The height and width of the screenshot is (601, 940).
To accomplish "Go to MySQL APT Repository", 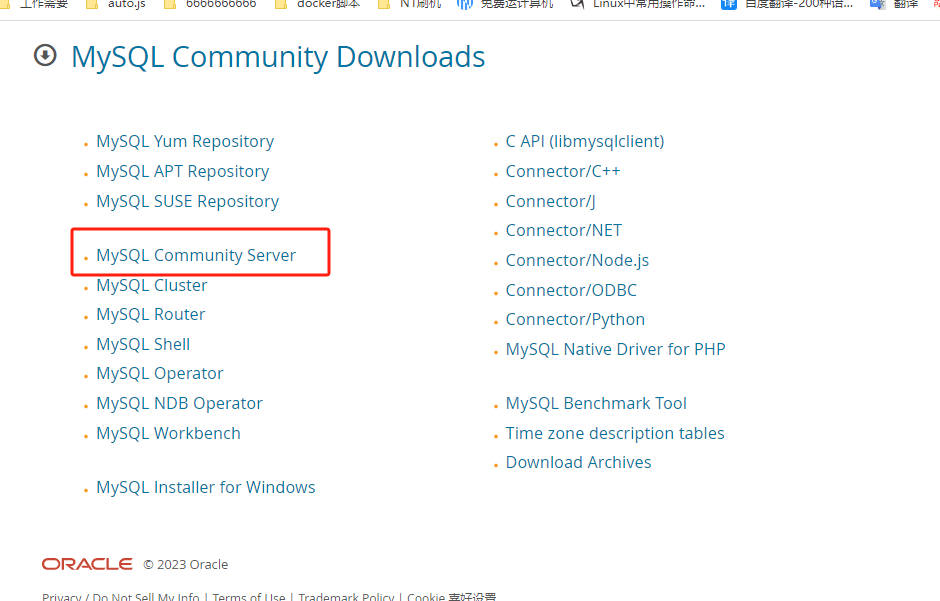I will tap(182, 171).
